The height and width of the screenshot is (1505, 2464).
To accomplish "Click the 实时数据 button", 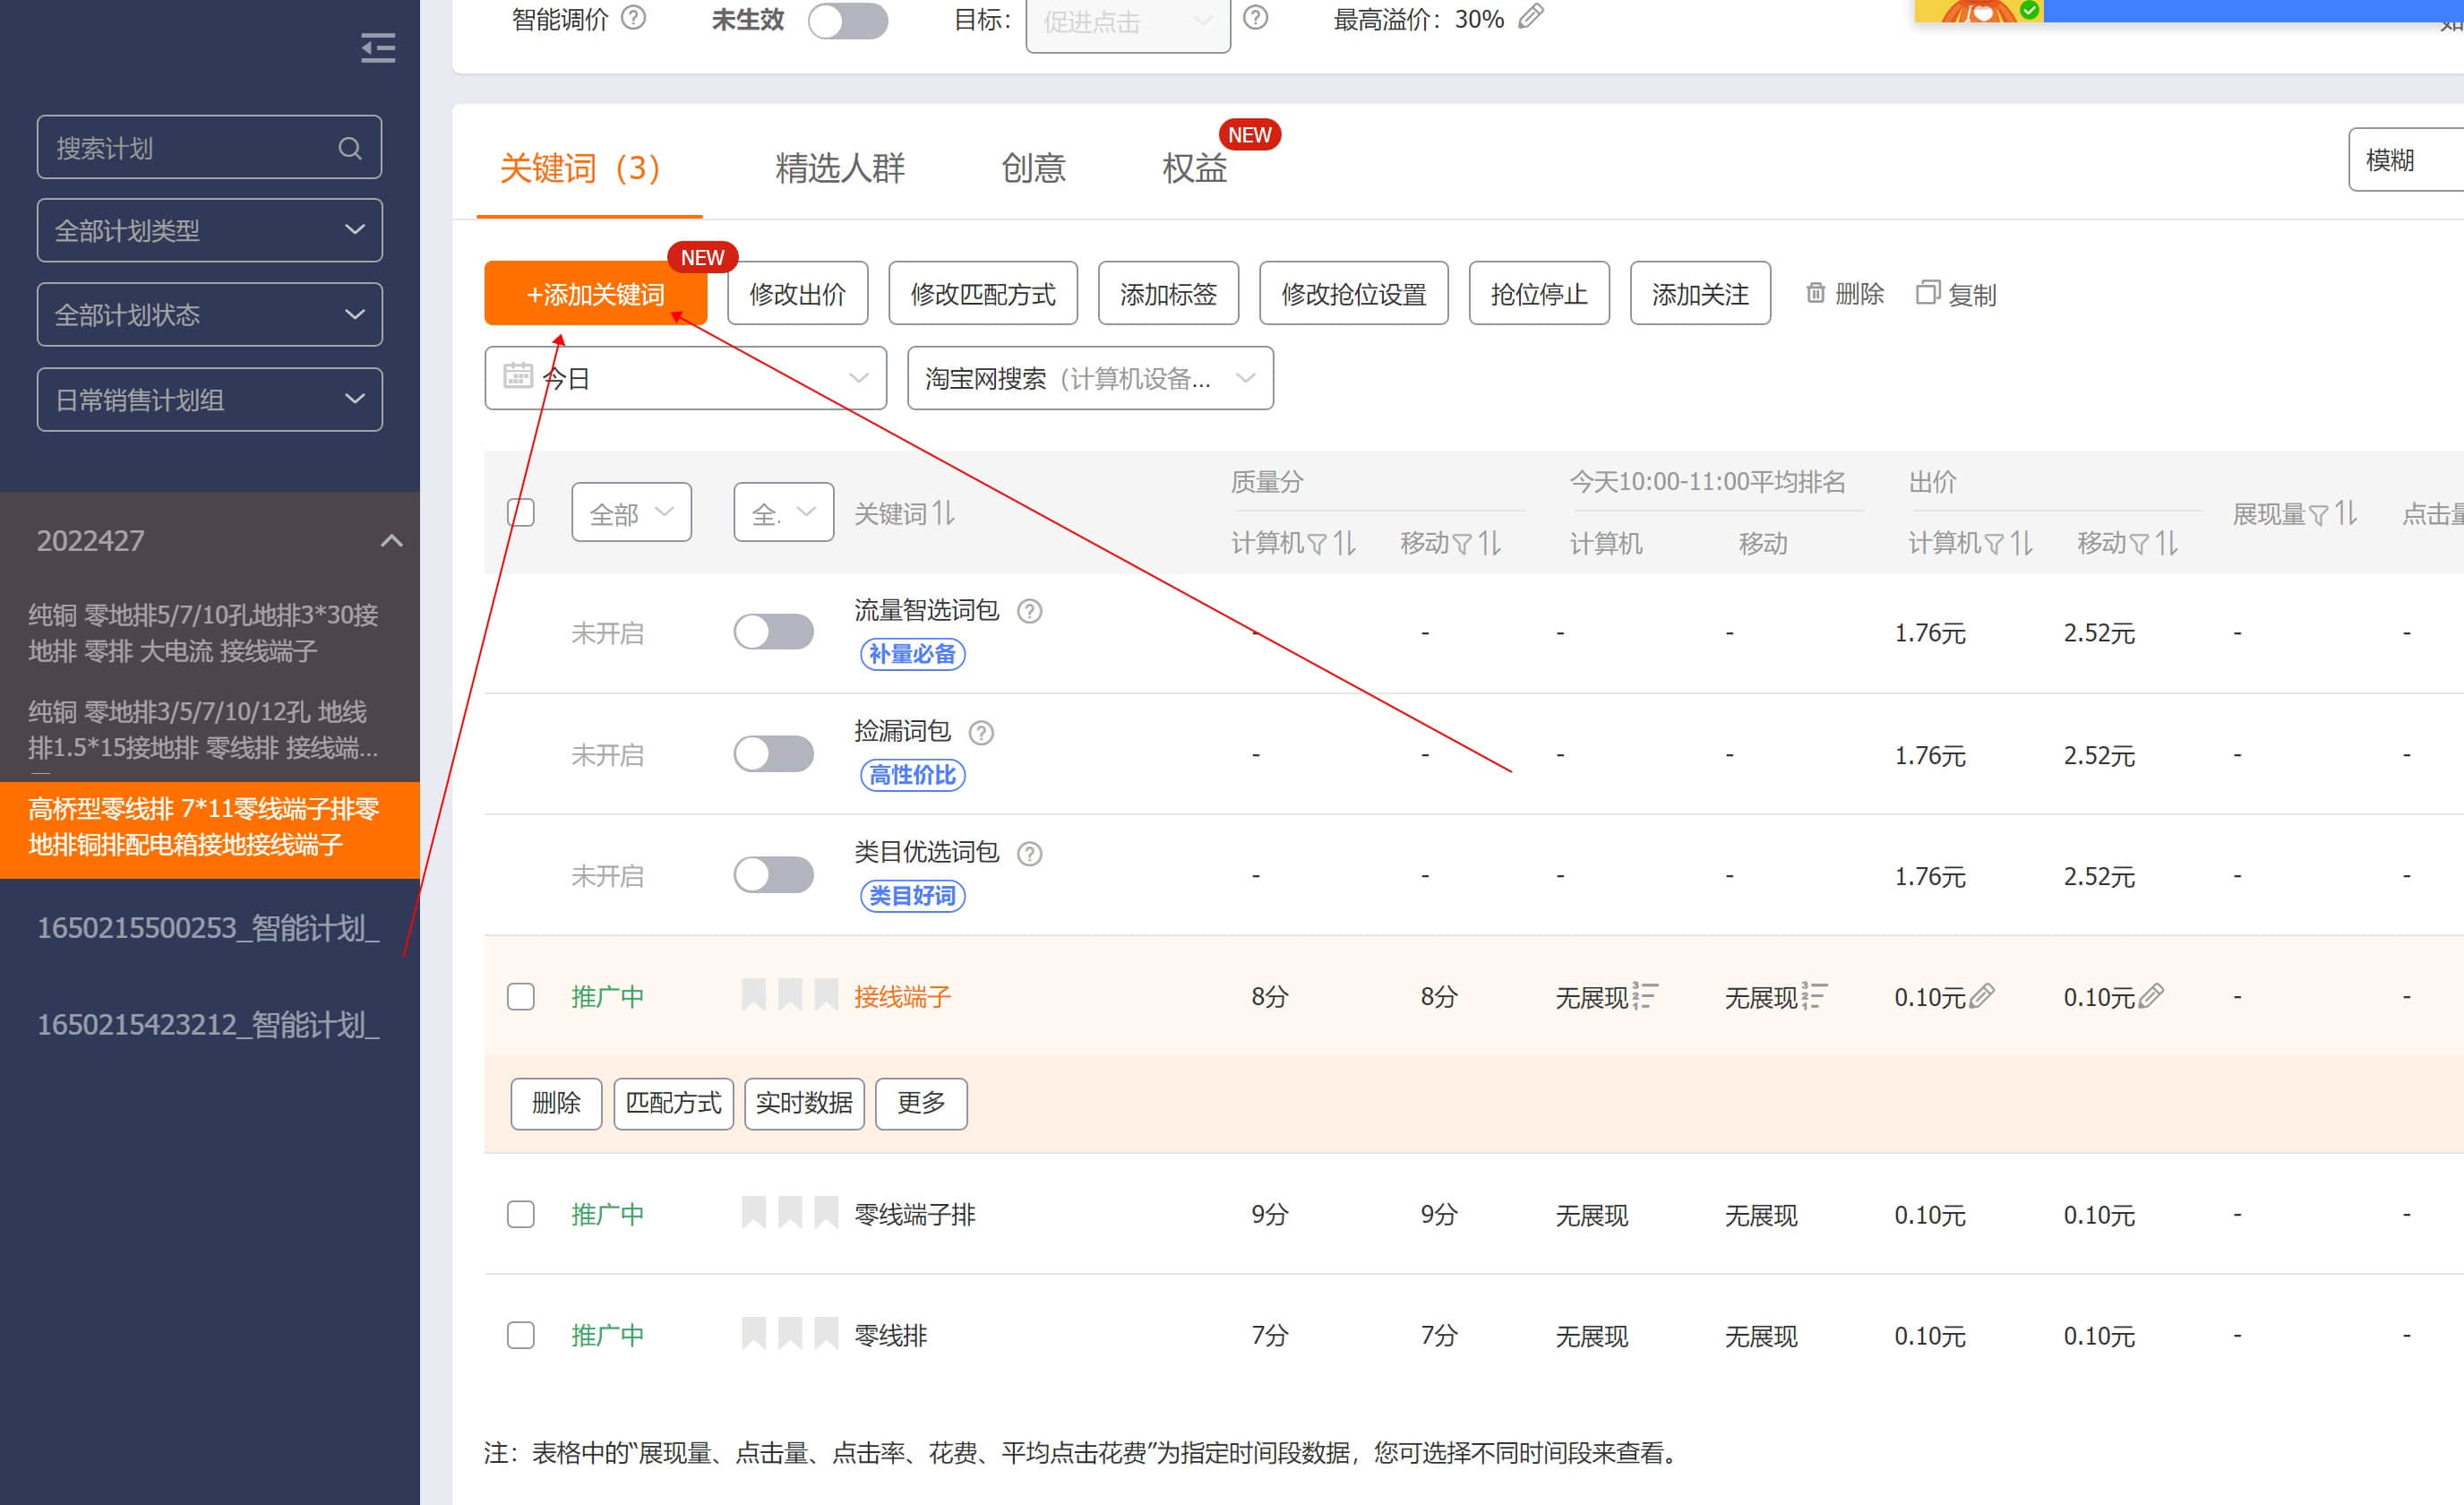I will 804,1103.
